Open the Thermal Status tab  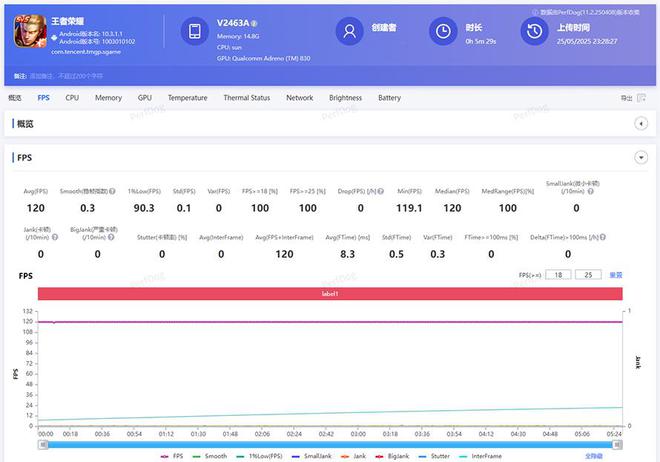tap(247, 98)
